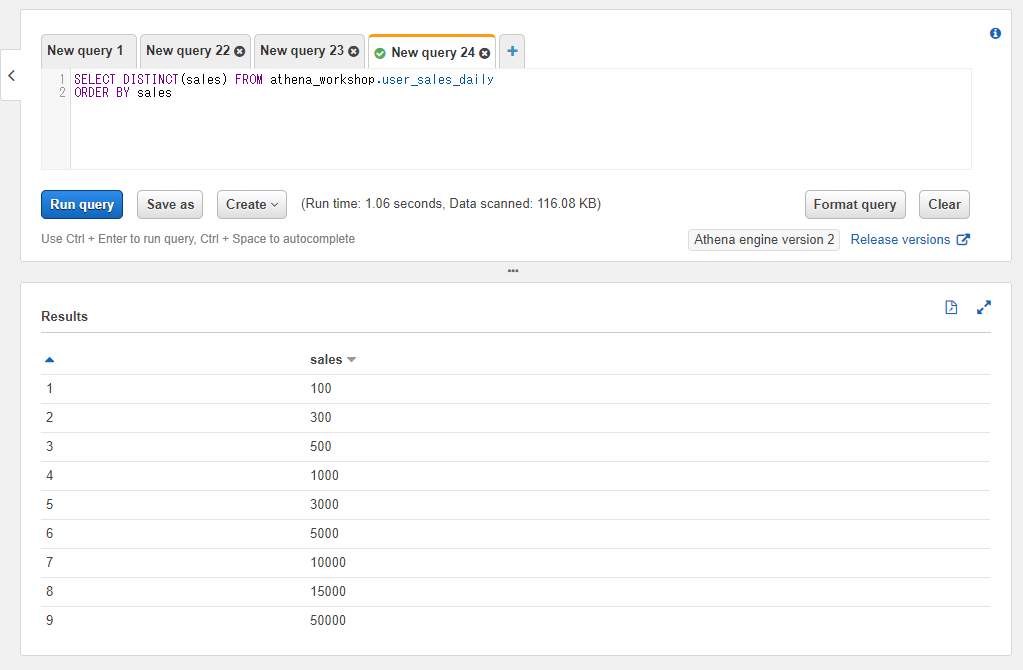The width and height of the screenshot is (1023, 670).
Task: Add a new query tab with plus icon
Action: [x=512, y=51]
